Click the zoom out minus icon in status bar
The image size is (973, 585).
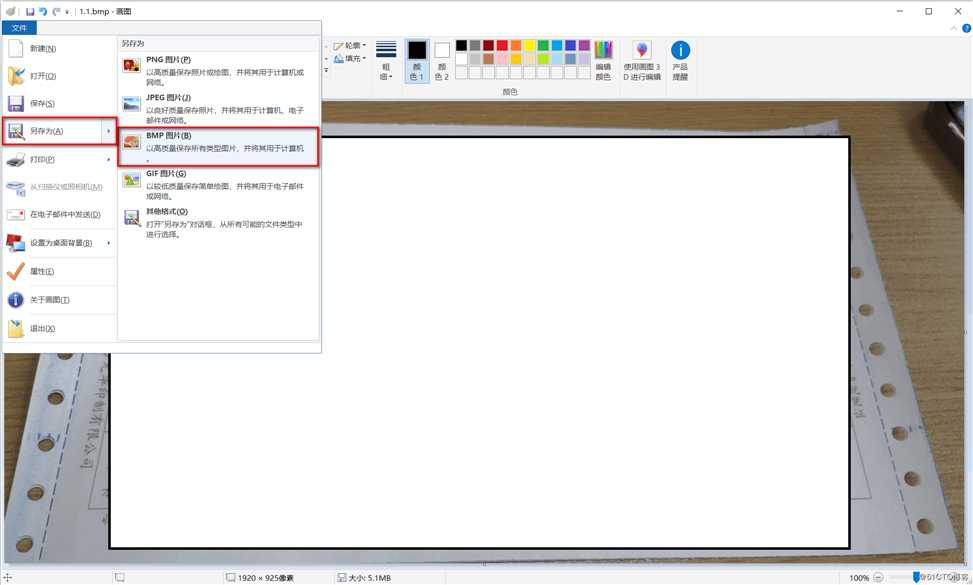tap(878, 578)
